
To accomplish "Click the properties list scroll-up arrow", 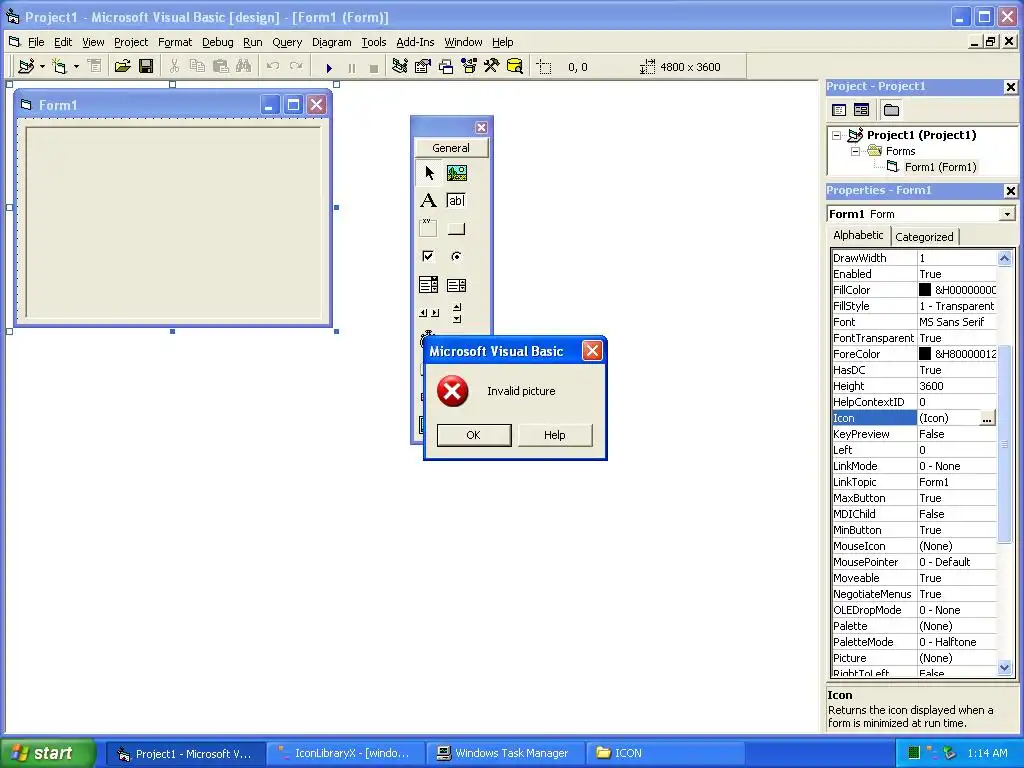I will click(1004, 258).
